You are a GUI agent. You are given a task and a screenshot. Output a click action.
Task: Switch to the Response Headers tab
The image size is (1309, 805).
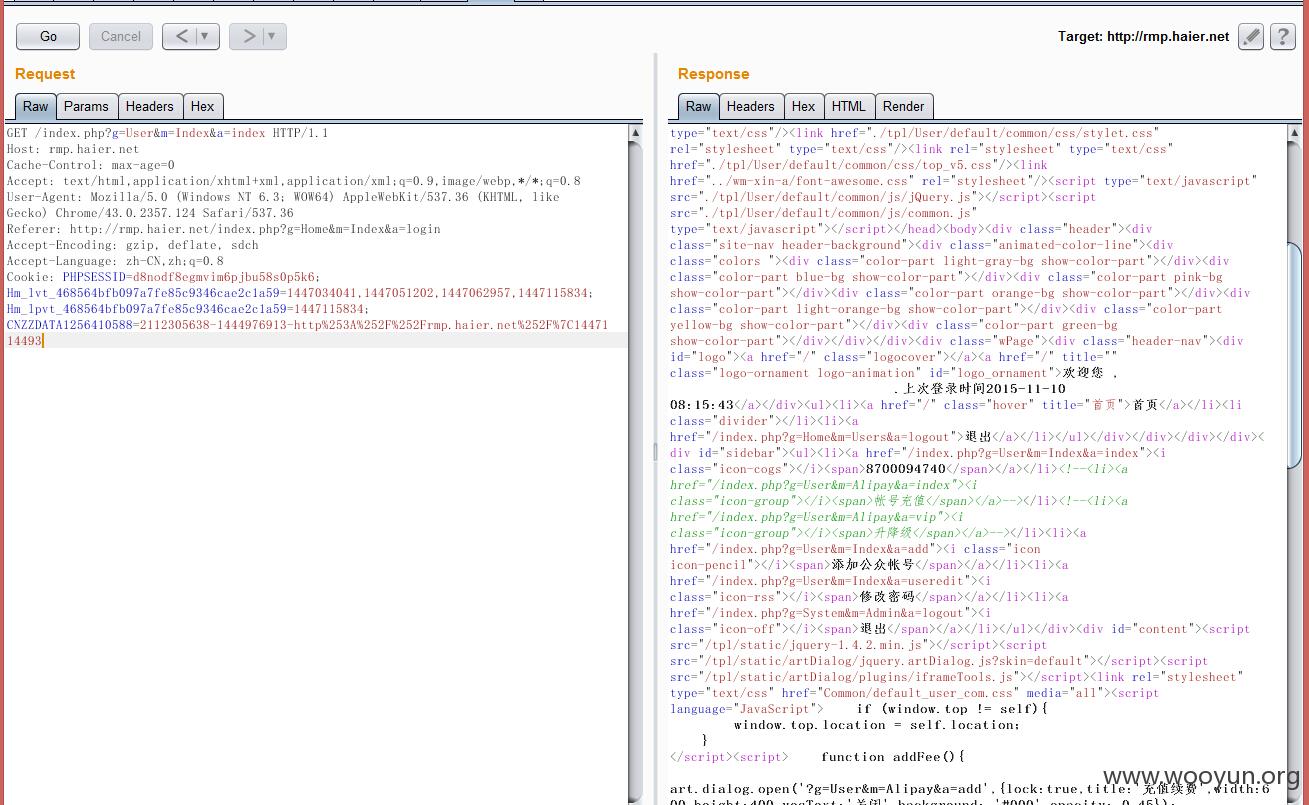click(750, 106)
